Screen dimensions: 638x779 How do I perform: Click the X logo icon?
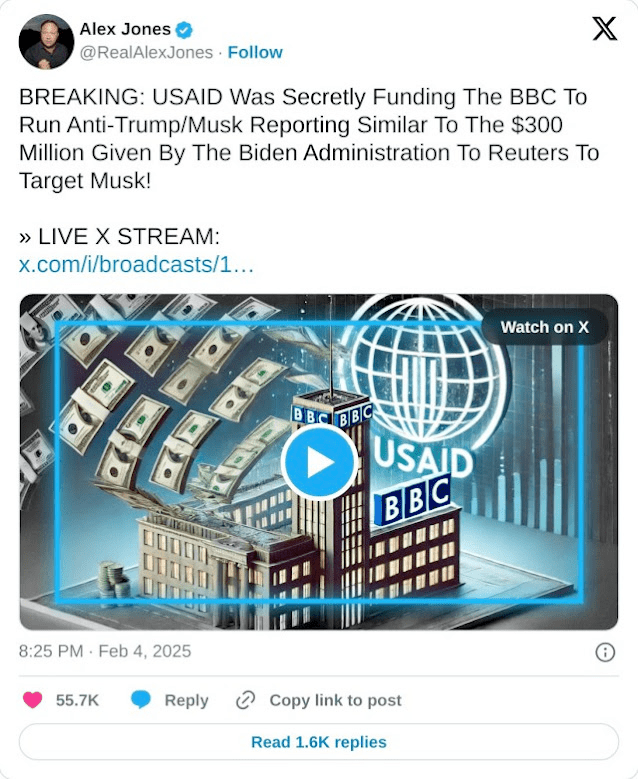pyautogui.click(x=605, y=29)
